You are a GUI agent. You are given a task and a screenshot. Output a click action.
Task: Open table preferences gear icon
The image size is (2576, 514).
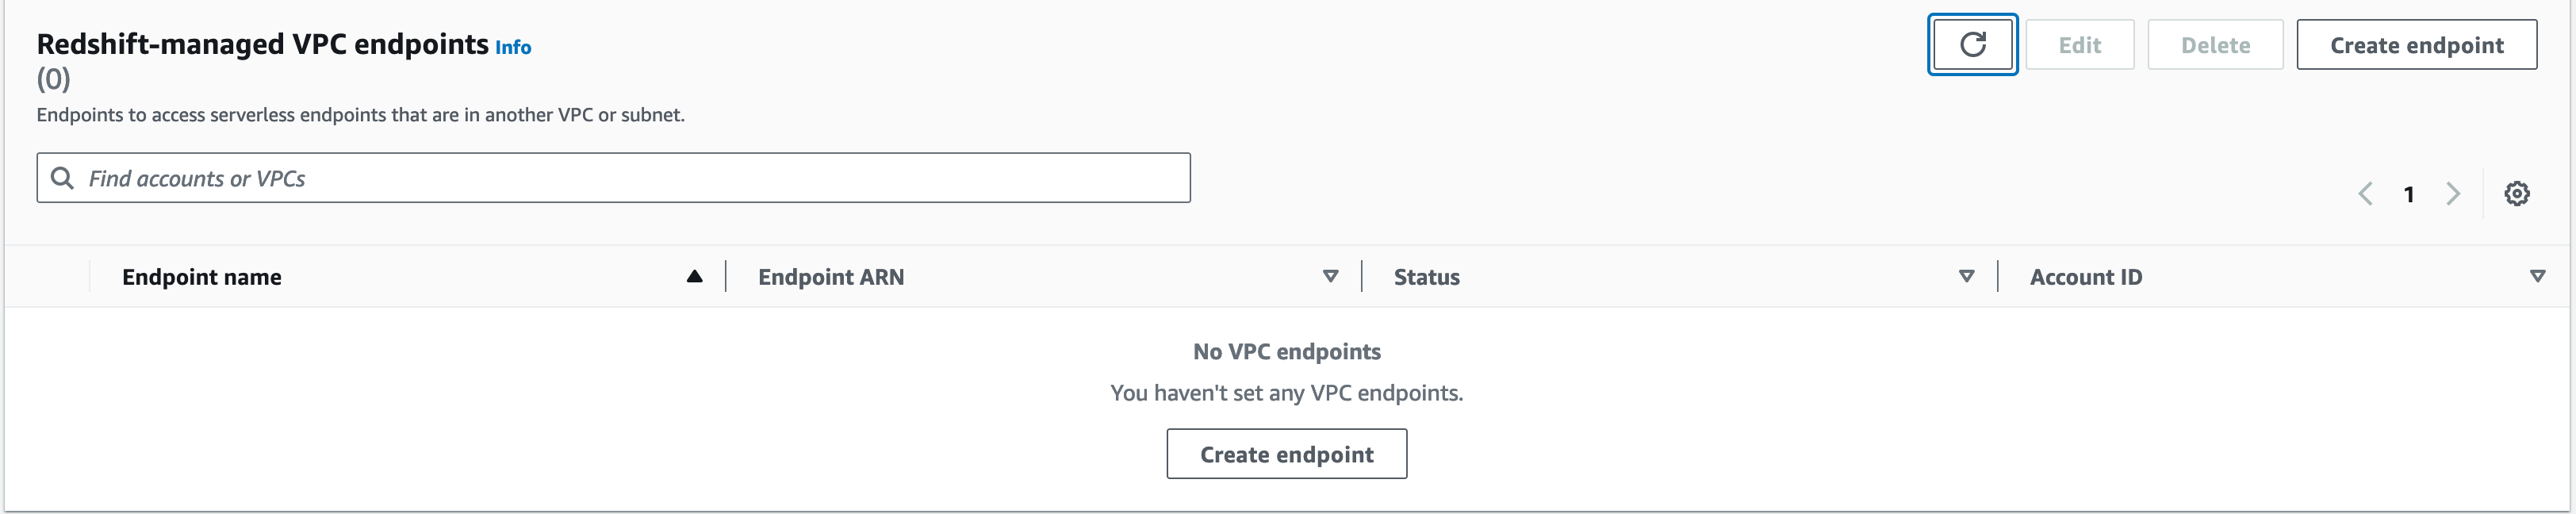[2516, 194]
